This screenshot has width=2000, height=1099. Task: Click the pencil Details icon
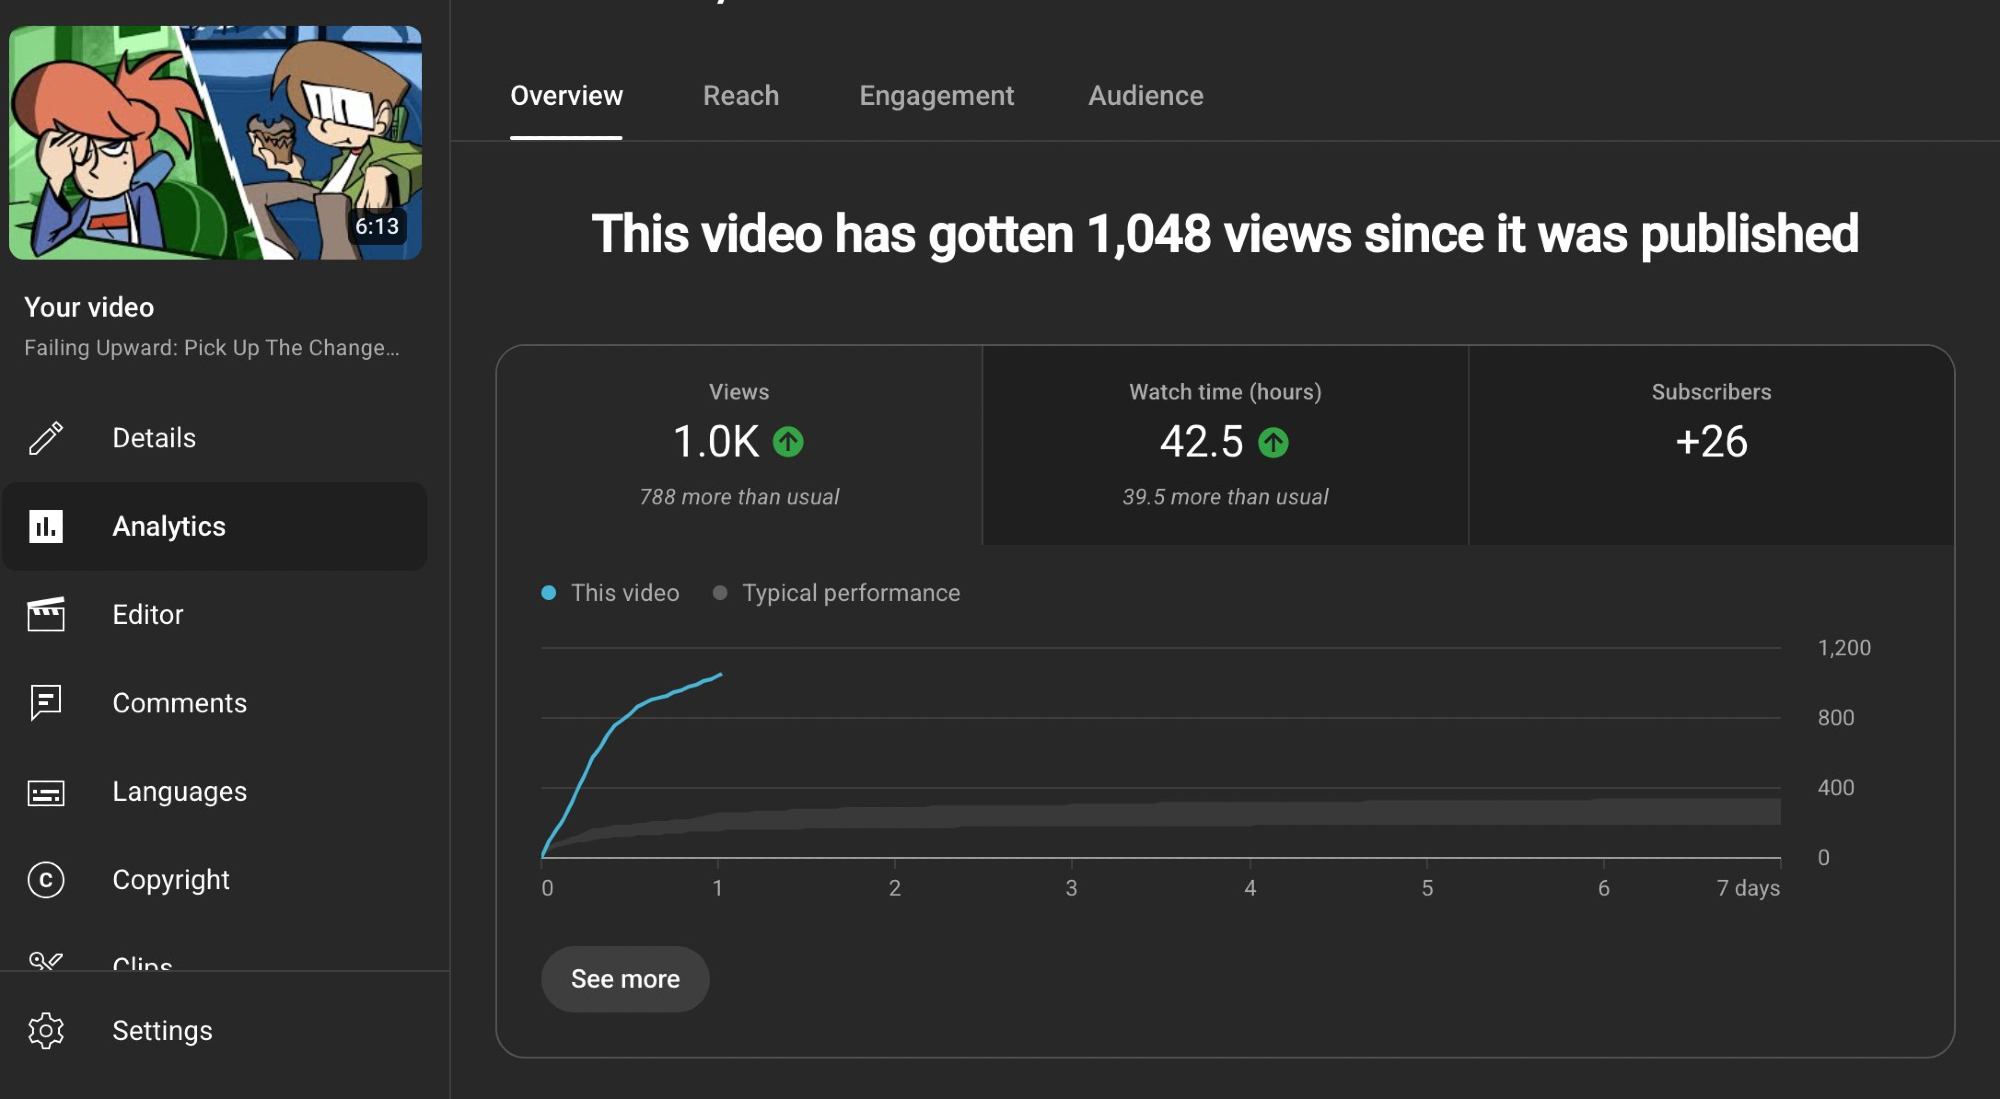[46, 438]
